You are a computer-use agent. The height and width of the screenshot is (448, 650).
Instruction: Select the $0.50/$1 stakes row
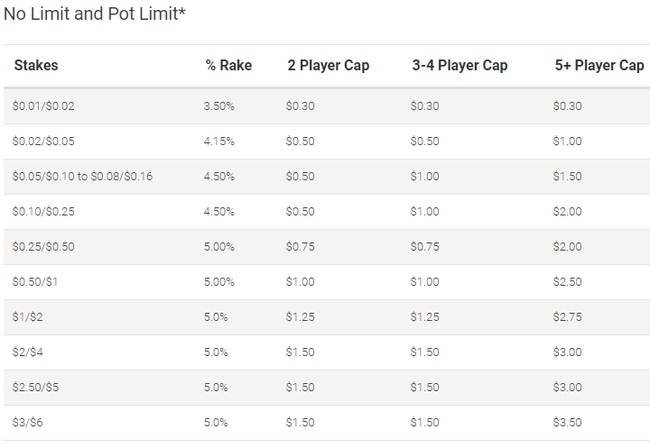click(x=327, y=282)
